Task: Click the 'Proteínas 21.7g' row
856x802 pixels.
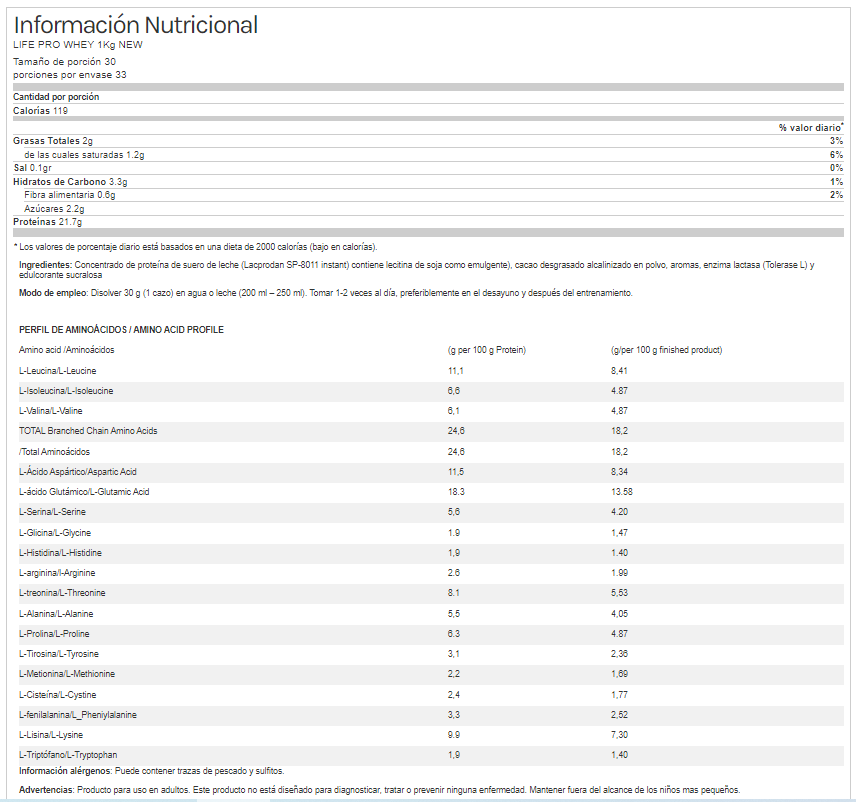Action: pyautogui.click(x=47, y=221)
